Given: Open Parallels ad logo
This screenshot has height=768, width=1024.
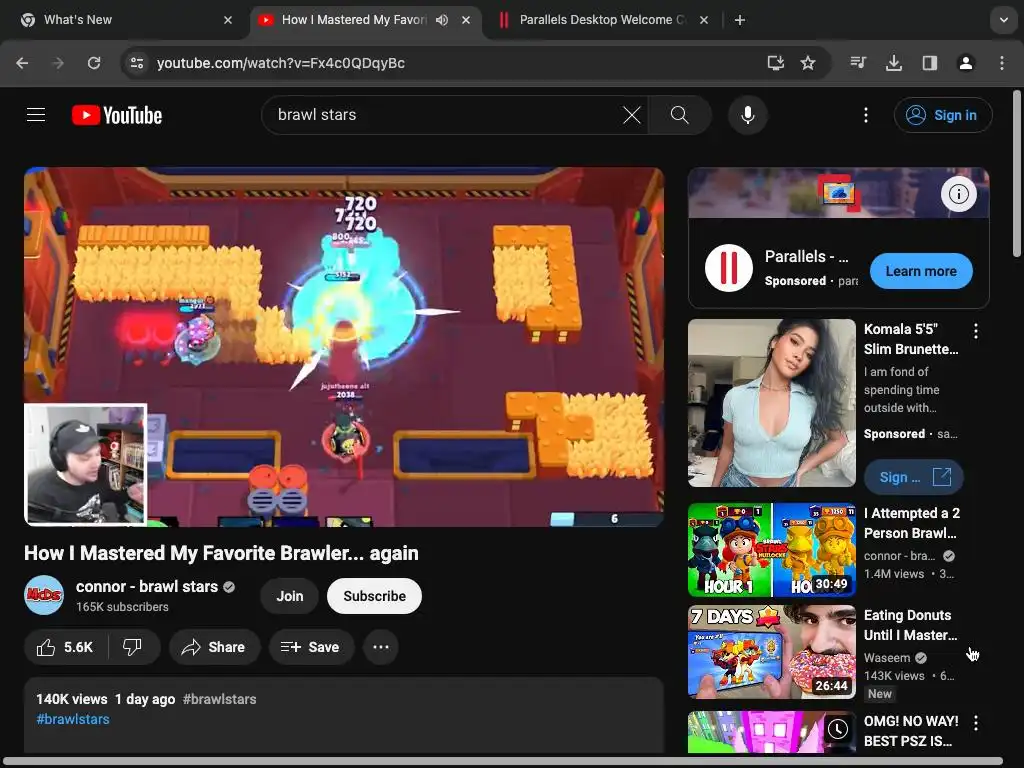Looking at the screenshot, I should 729,268.
